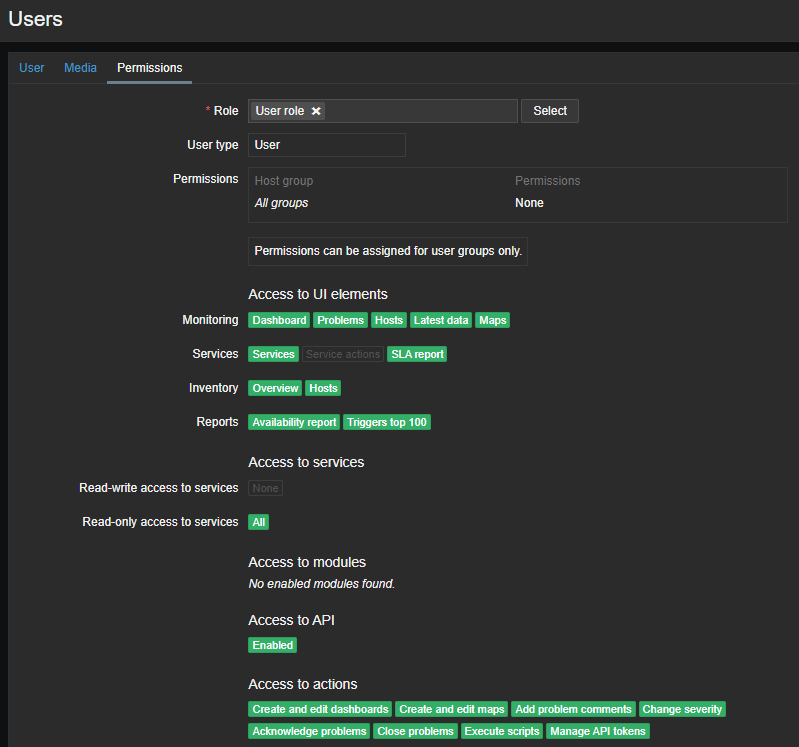Image resolution: width=799 pixels, height=747 pixels.
Task: Remove the User role tag with x icon
Action: pyautogui.click(x=316, y=111)
